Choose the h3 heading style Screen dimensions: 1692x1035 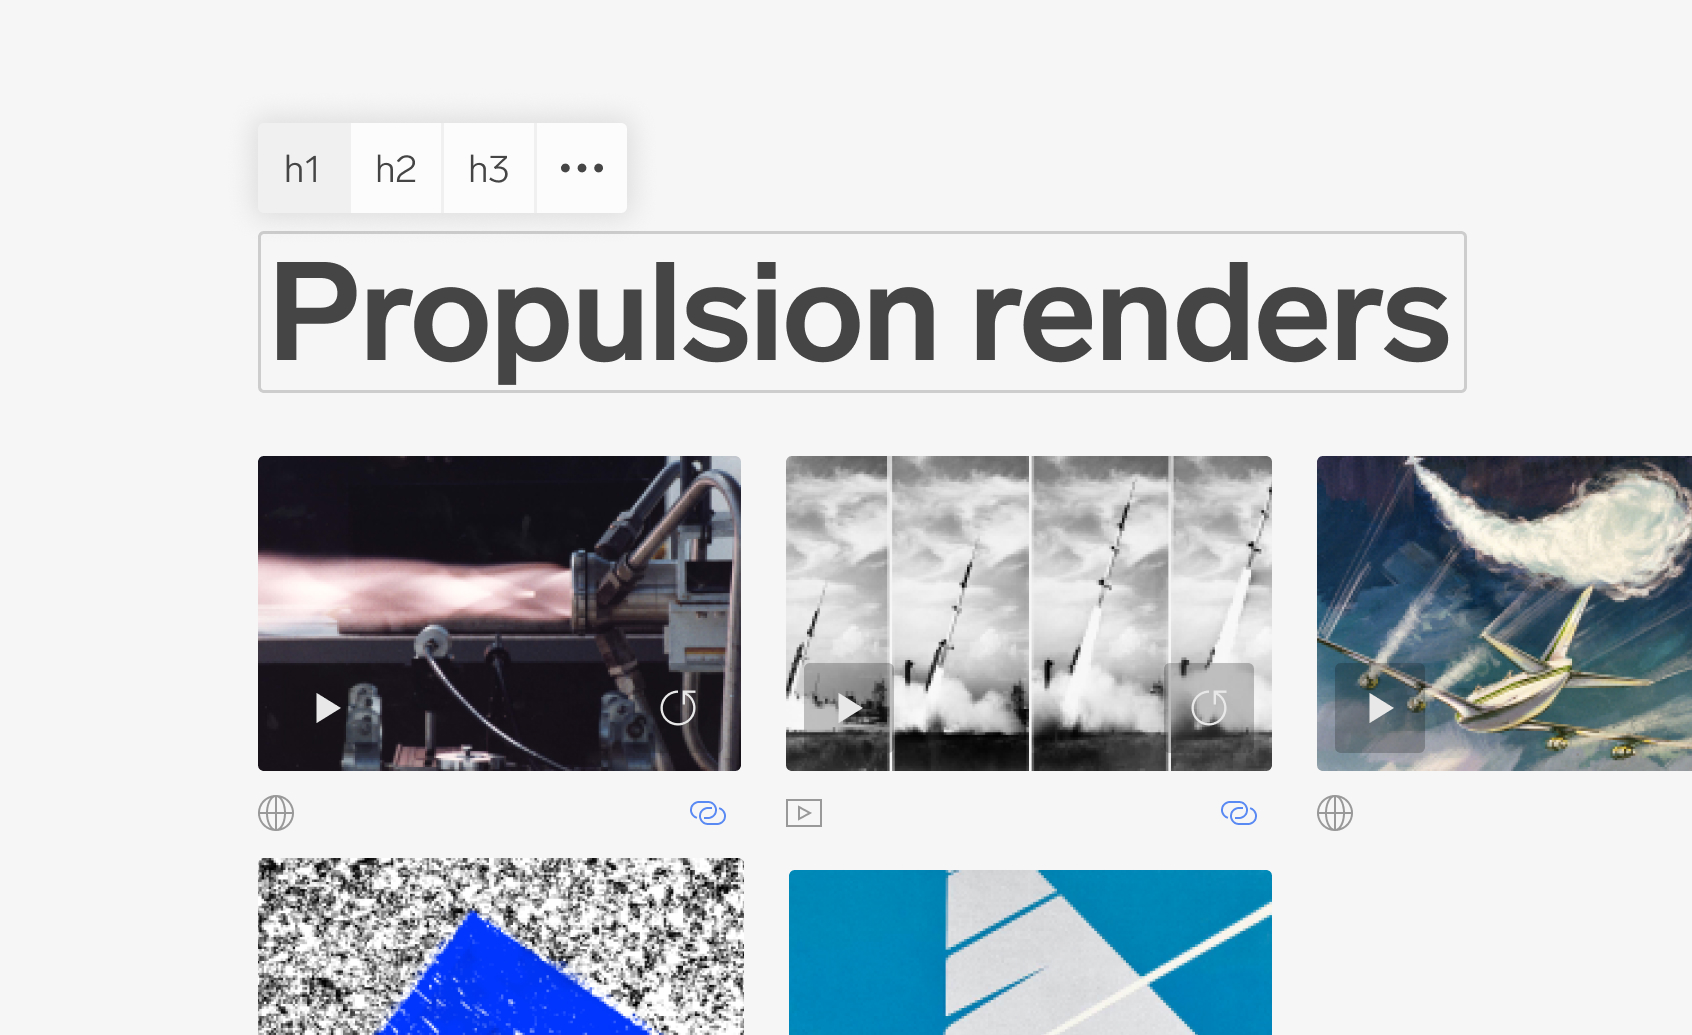coord(489,168)
